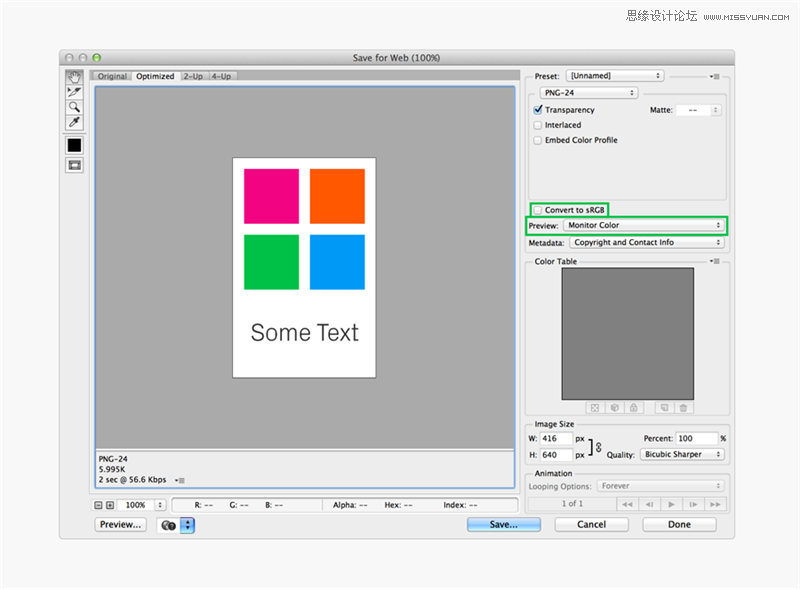Click the browser preview icon
Viewport: 800px width, 590px height.
(x=168, y=525)
